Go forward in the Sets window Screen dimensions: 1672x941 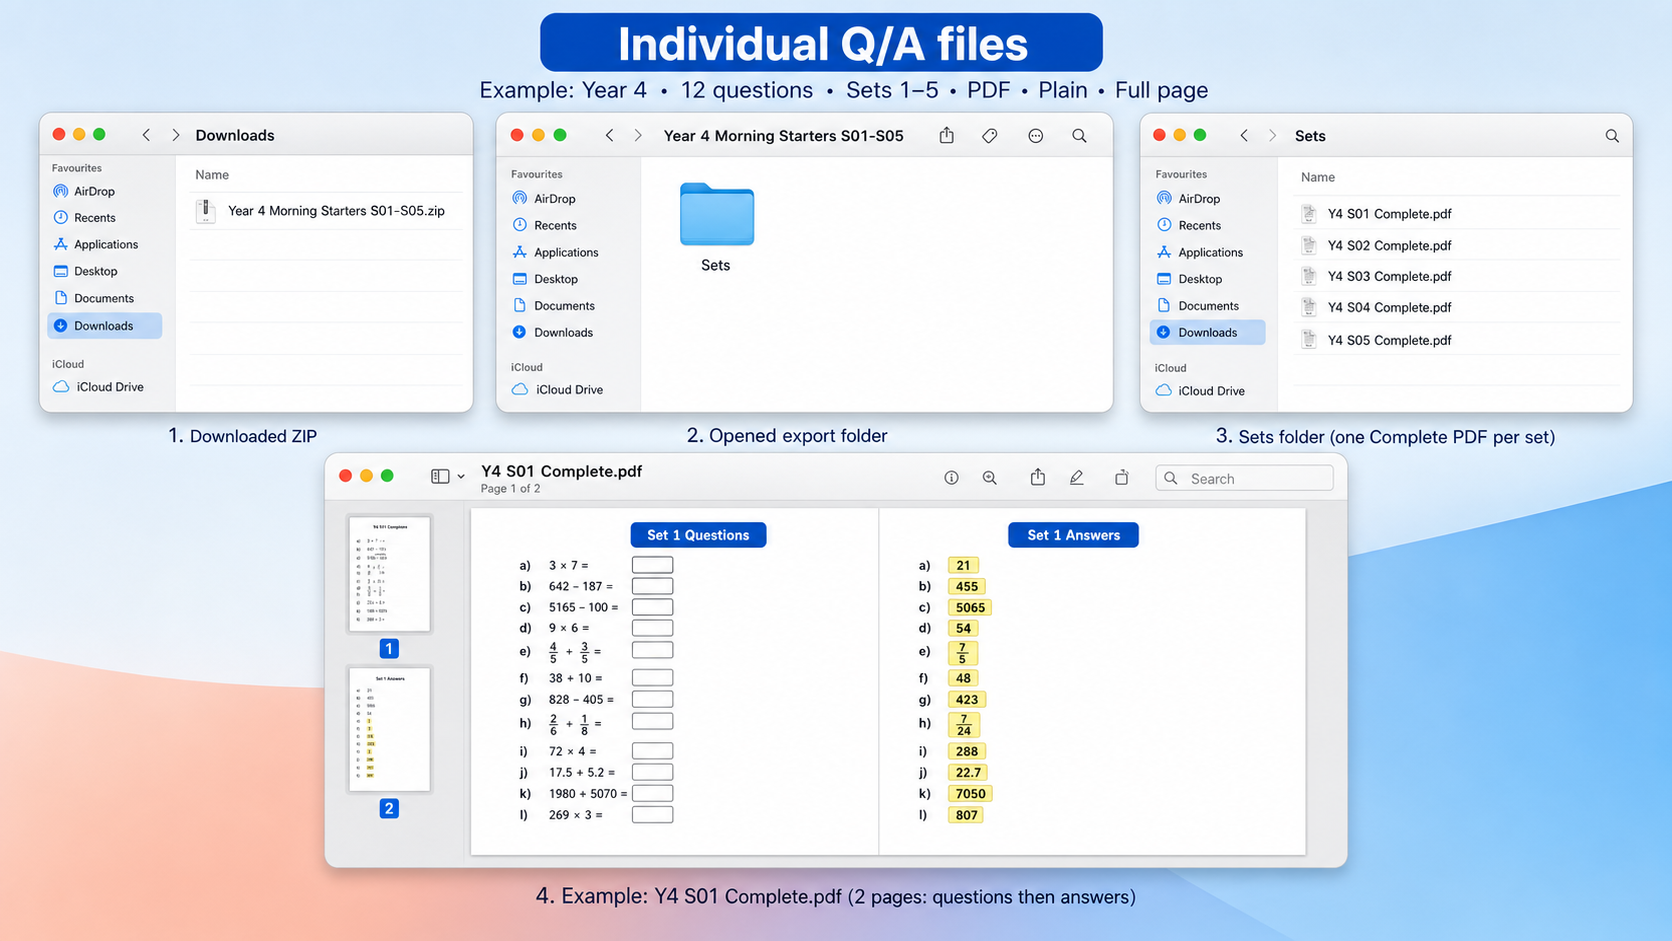pos(1272,136)
